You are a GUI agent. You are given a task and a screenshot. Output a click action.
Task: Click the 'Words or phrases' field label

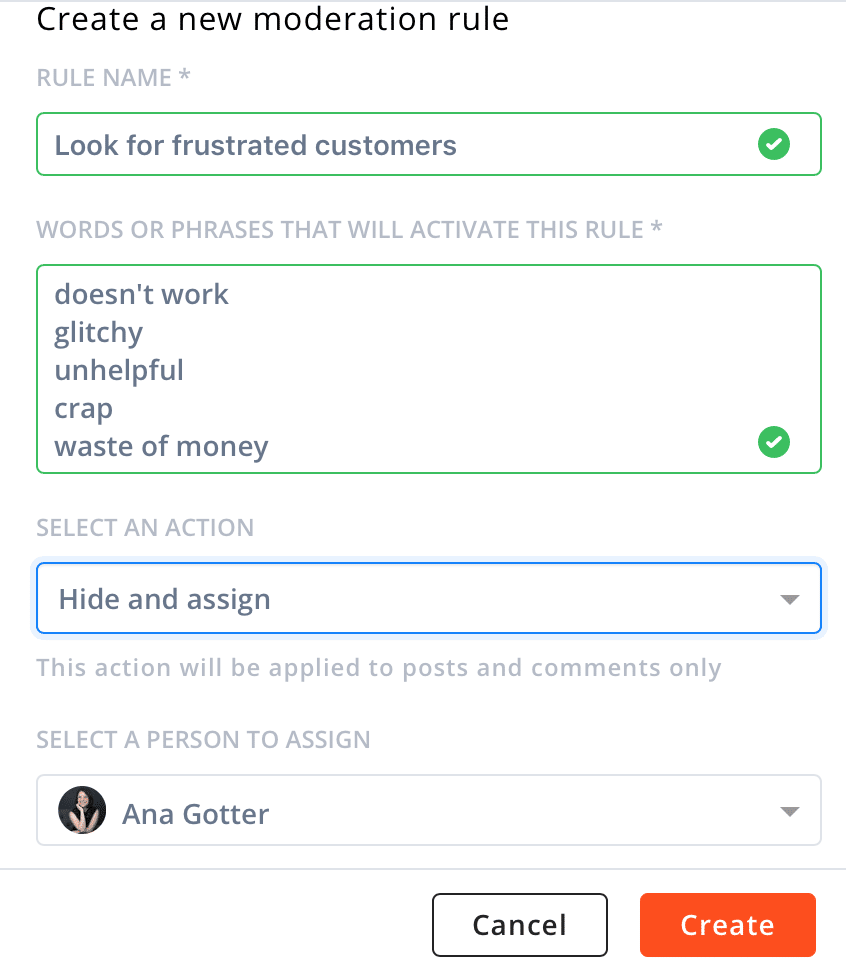tap(349, 230)
